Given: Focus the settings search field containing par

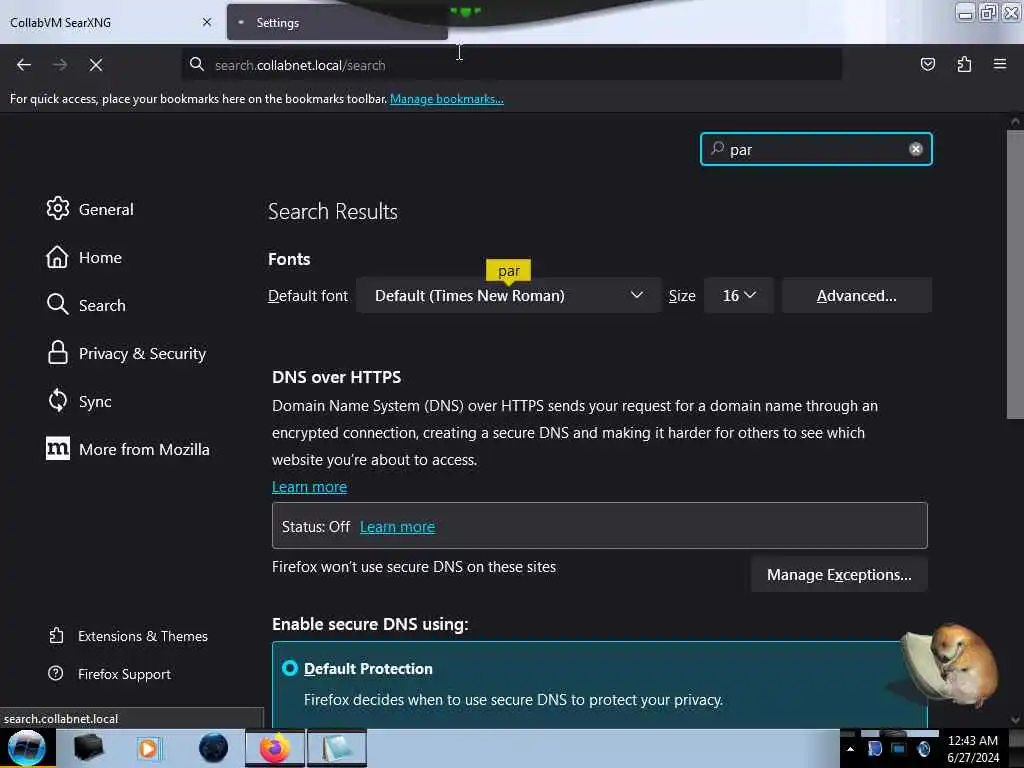Looking at the screenshot, I should click(x=816, y=149).
